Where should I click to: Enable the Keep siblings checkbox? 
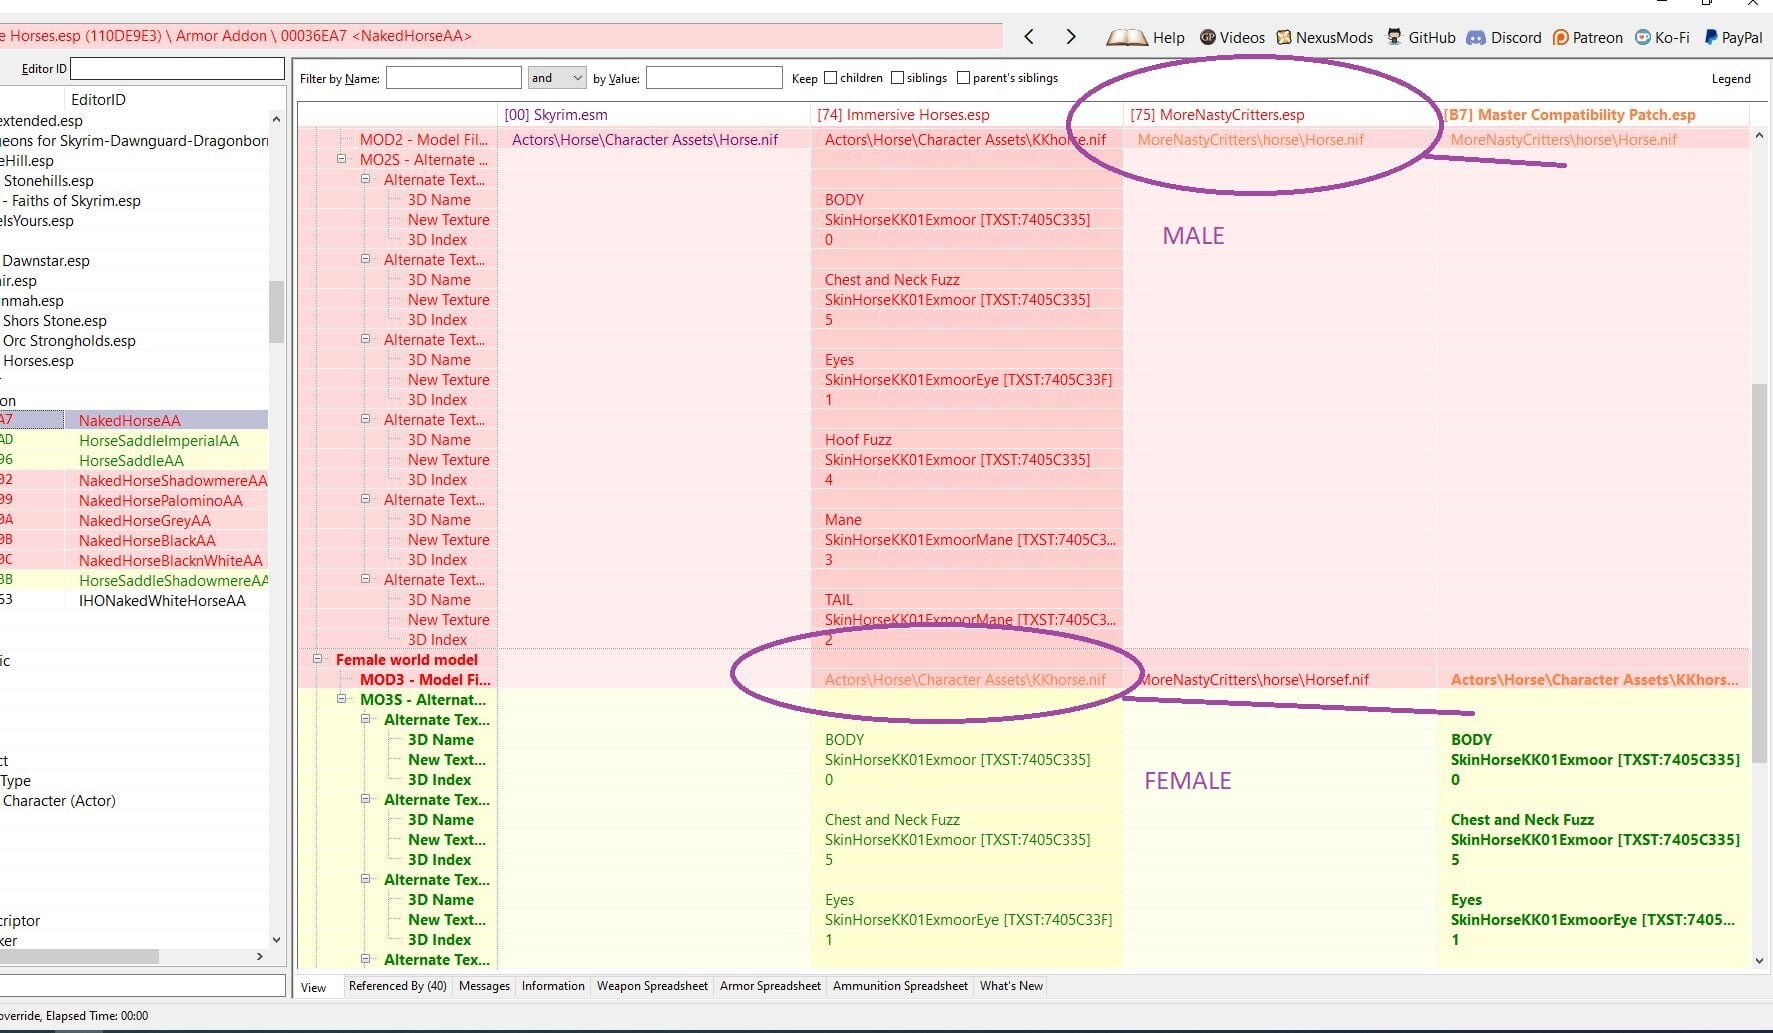tap(897, 78)
